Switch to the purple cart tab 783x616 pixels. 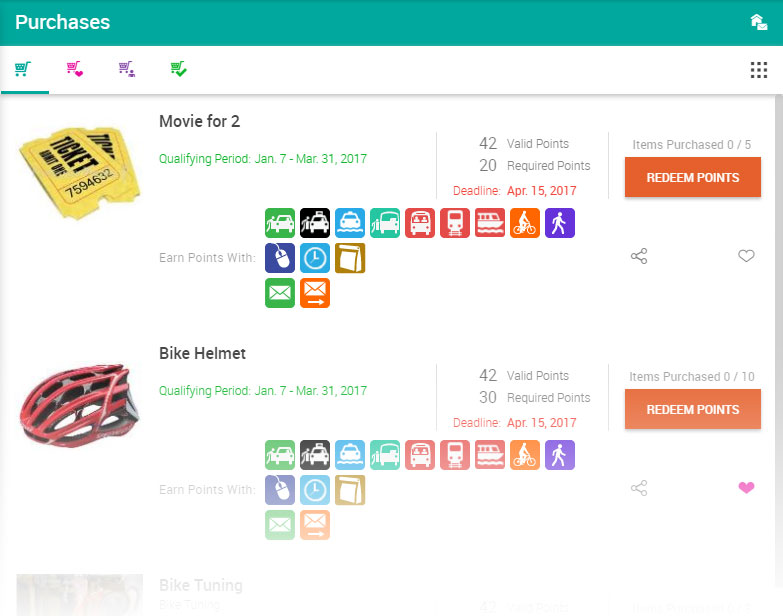[126, 69]
